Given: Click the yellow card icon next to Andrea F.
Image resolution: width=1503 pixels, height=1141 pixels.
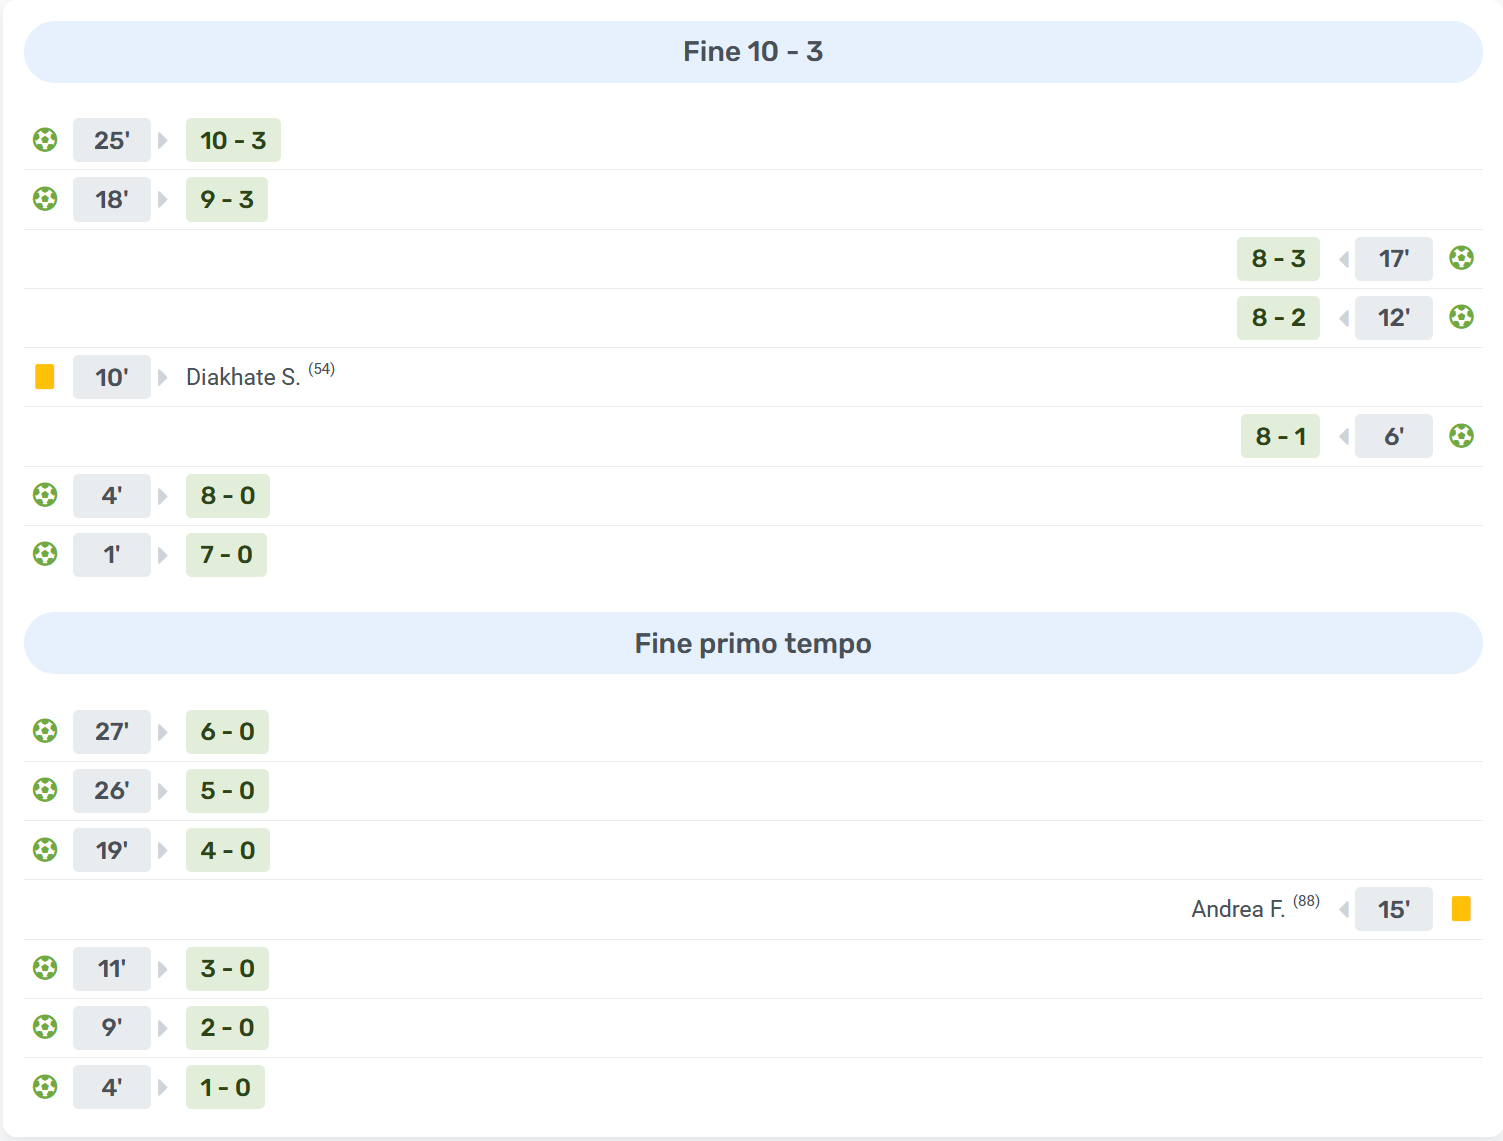Looking at the screenshot, I should pos(1461,909).
